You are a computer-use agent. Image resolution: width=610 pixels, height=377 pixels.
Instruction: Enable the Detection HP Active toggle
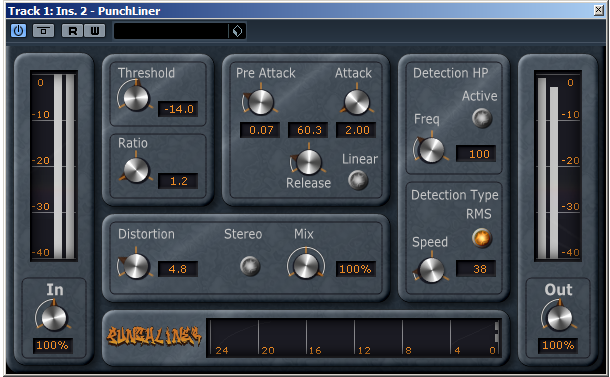482,118
